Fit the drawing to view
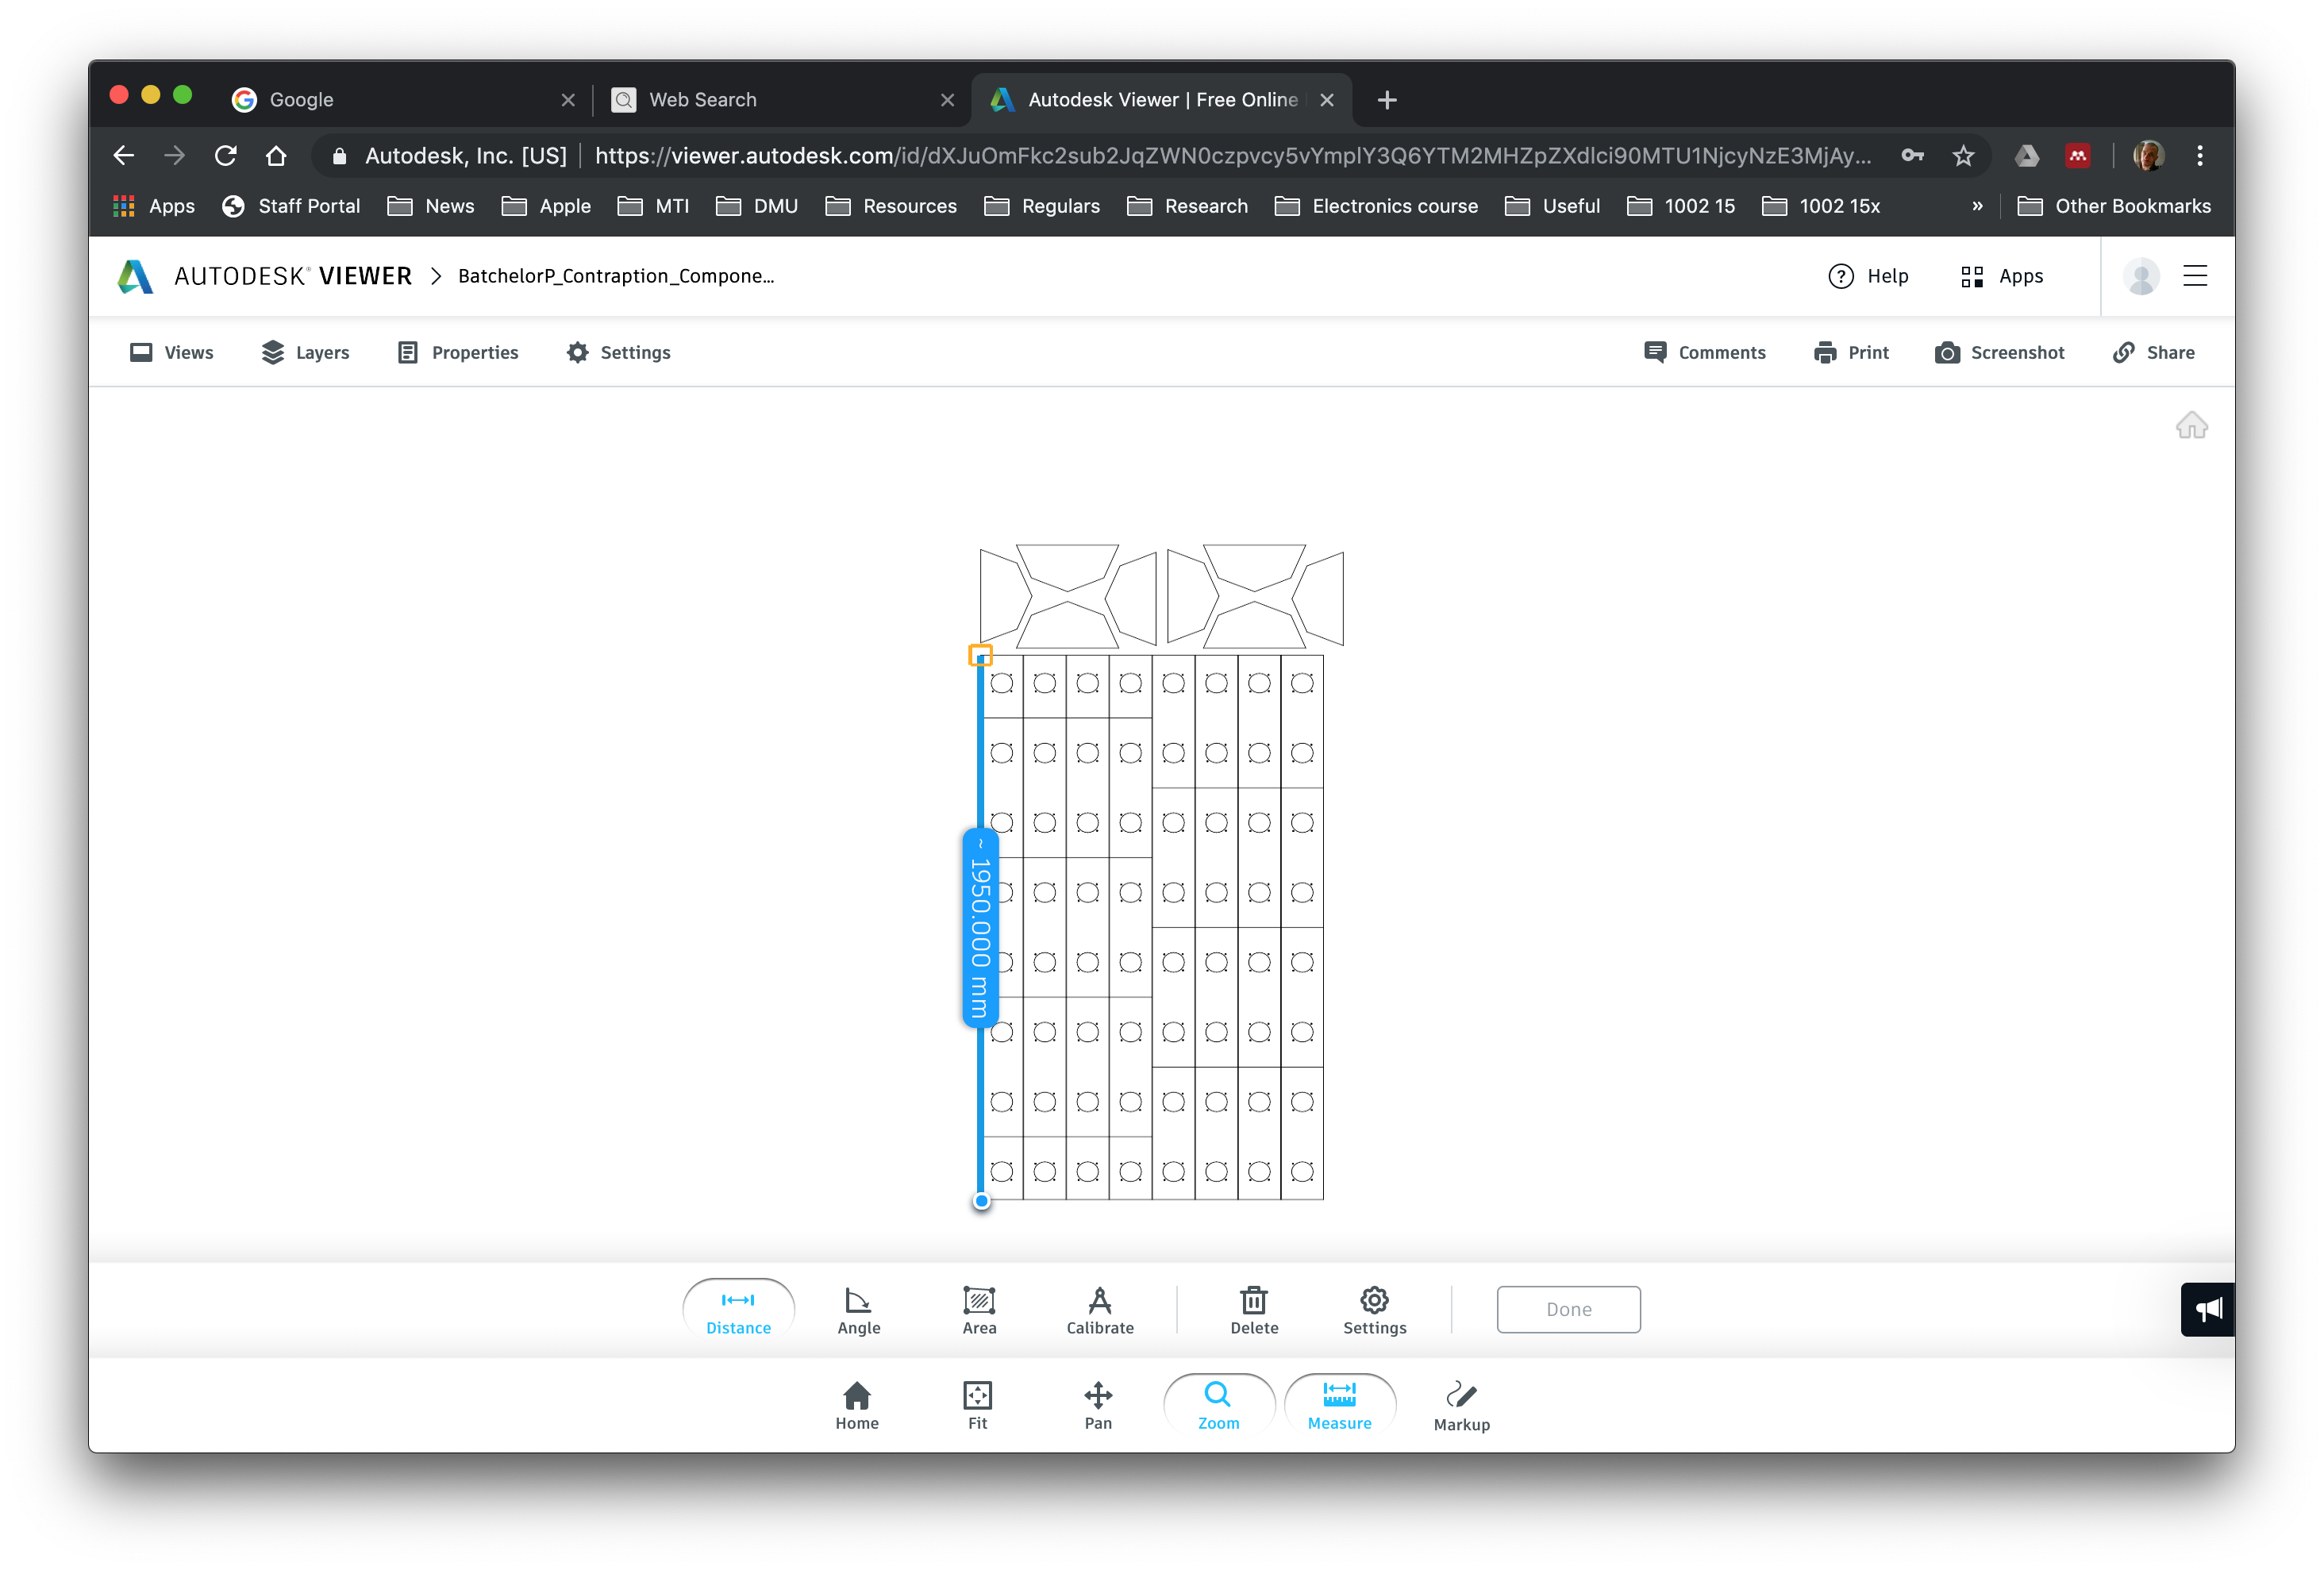 pos(977,1406)
